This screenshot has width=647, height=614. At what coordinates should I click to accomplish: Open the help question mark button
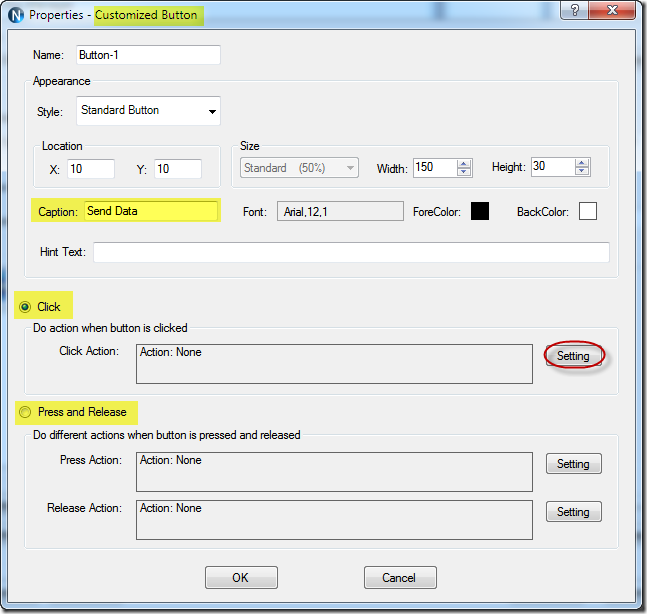(574, 10)
